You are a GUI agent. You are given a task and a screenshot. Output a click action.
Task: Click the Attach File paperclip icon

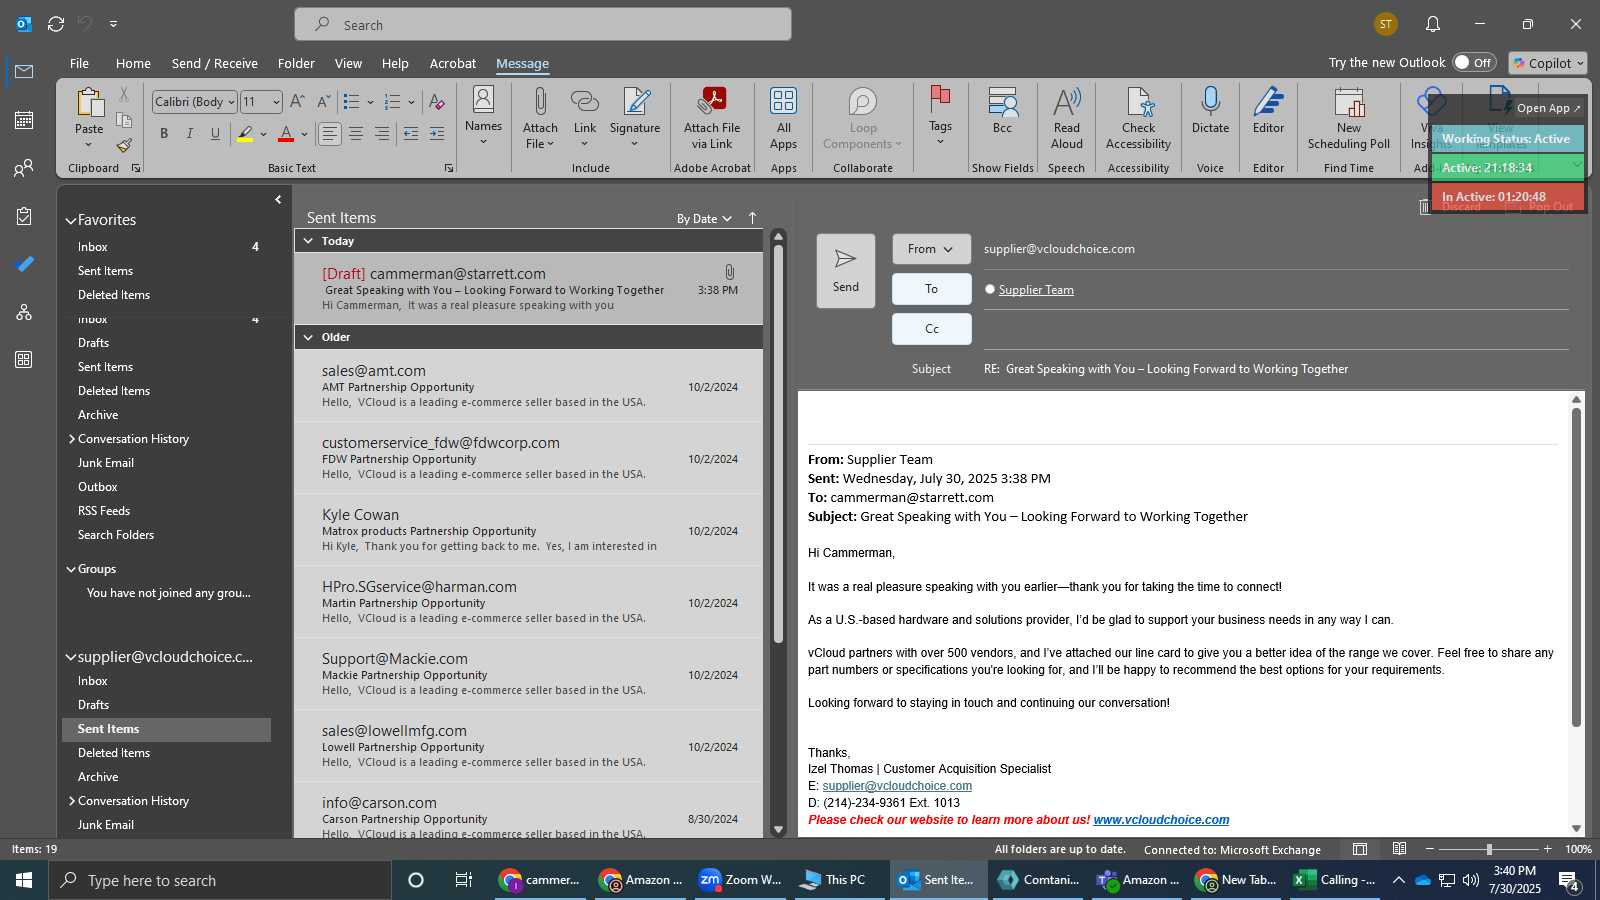[x=540, y=102]
